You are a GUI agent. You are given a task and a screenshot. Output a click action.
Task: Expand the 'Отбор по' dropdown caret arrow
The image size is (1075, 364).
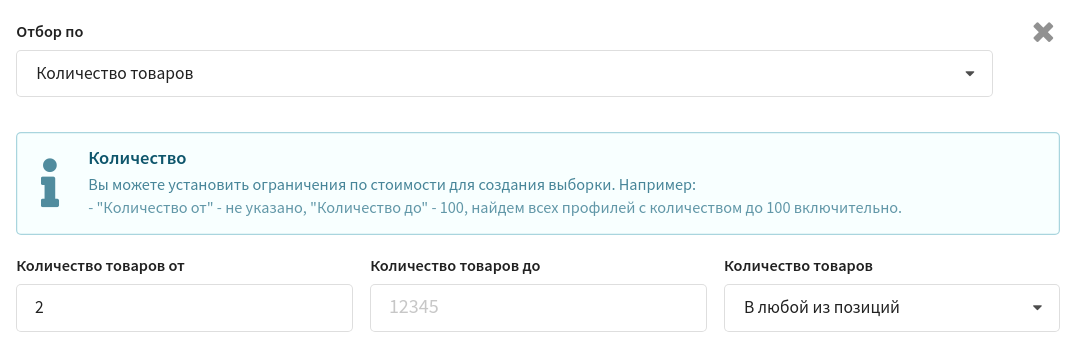[x=969, y=73]
